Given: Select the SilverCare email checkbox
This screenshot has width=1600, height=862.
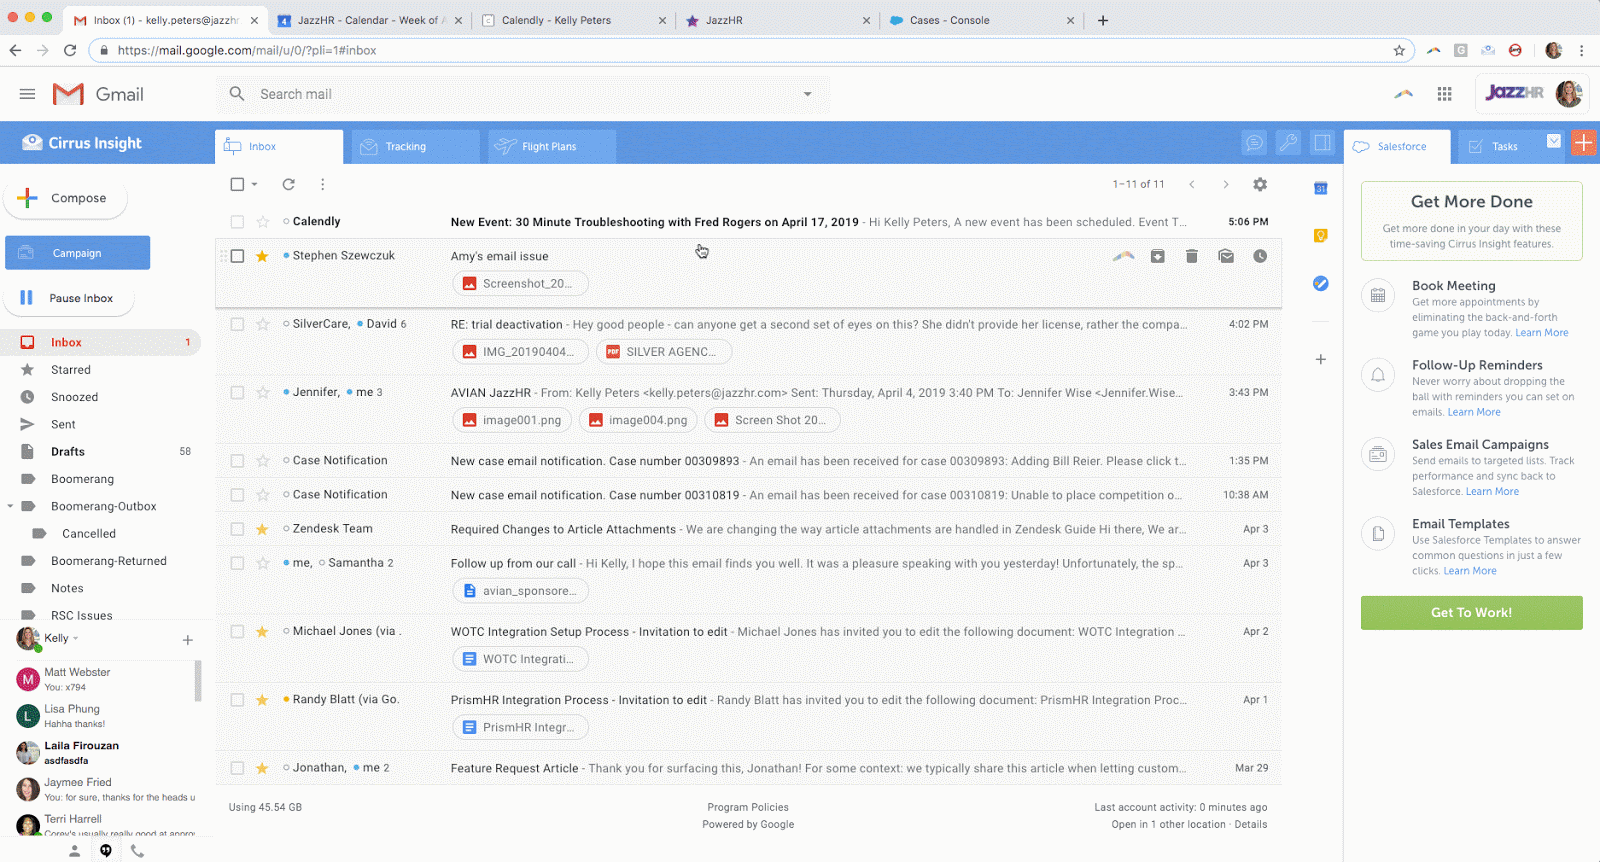Looking at the screenshot, I should pyautogui.click(x=237, y=324).
